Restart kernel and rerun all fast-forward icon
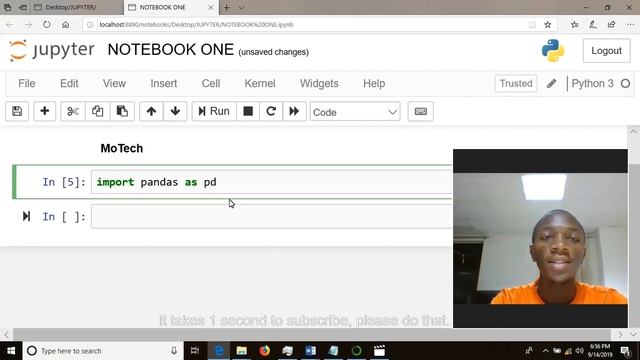The image size is (640, 360). [x=294, y=111]
